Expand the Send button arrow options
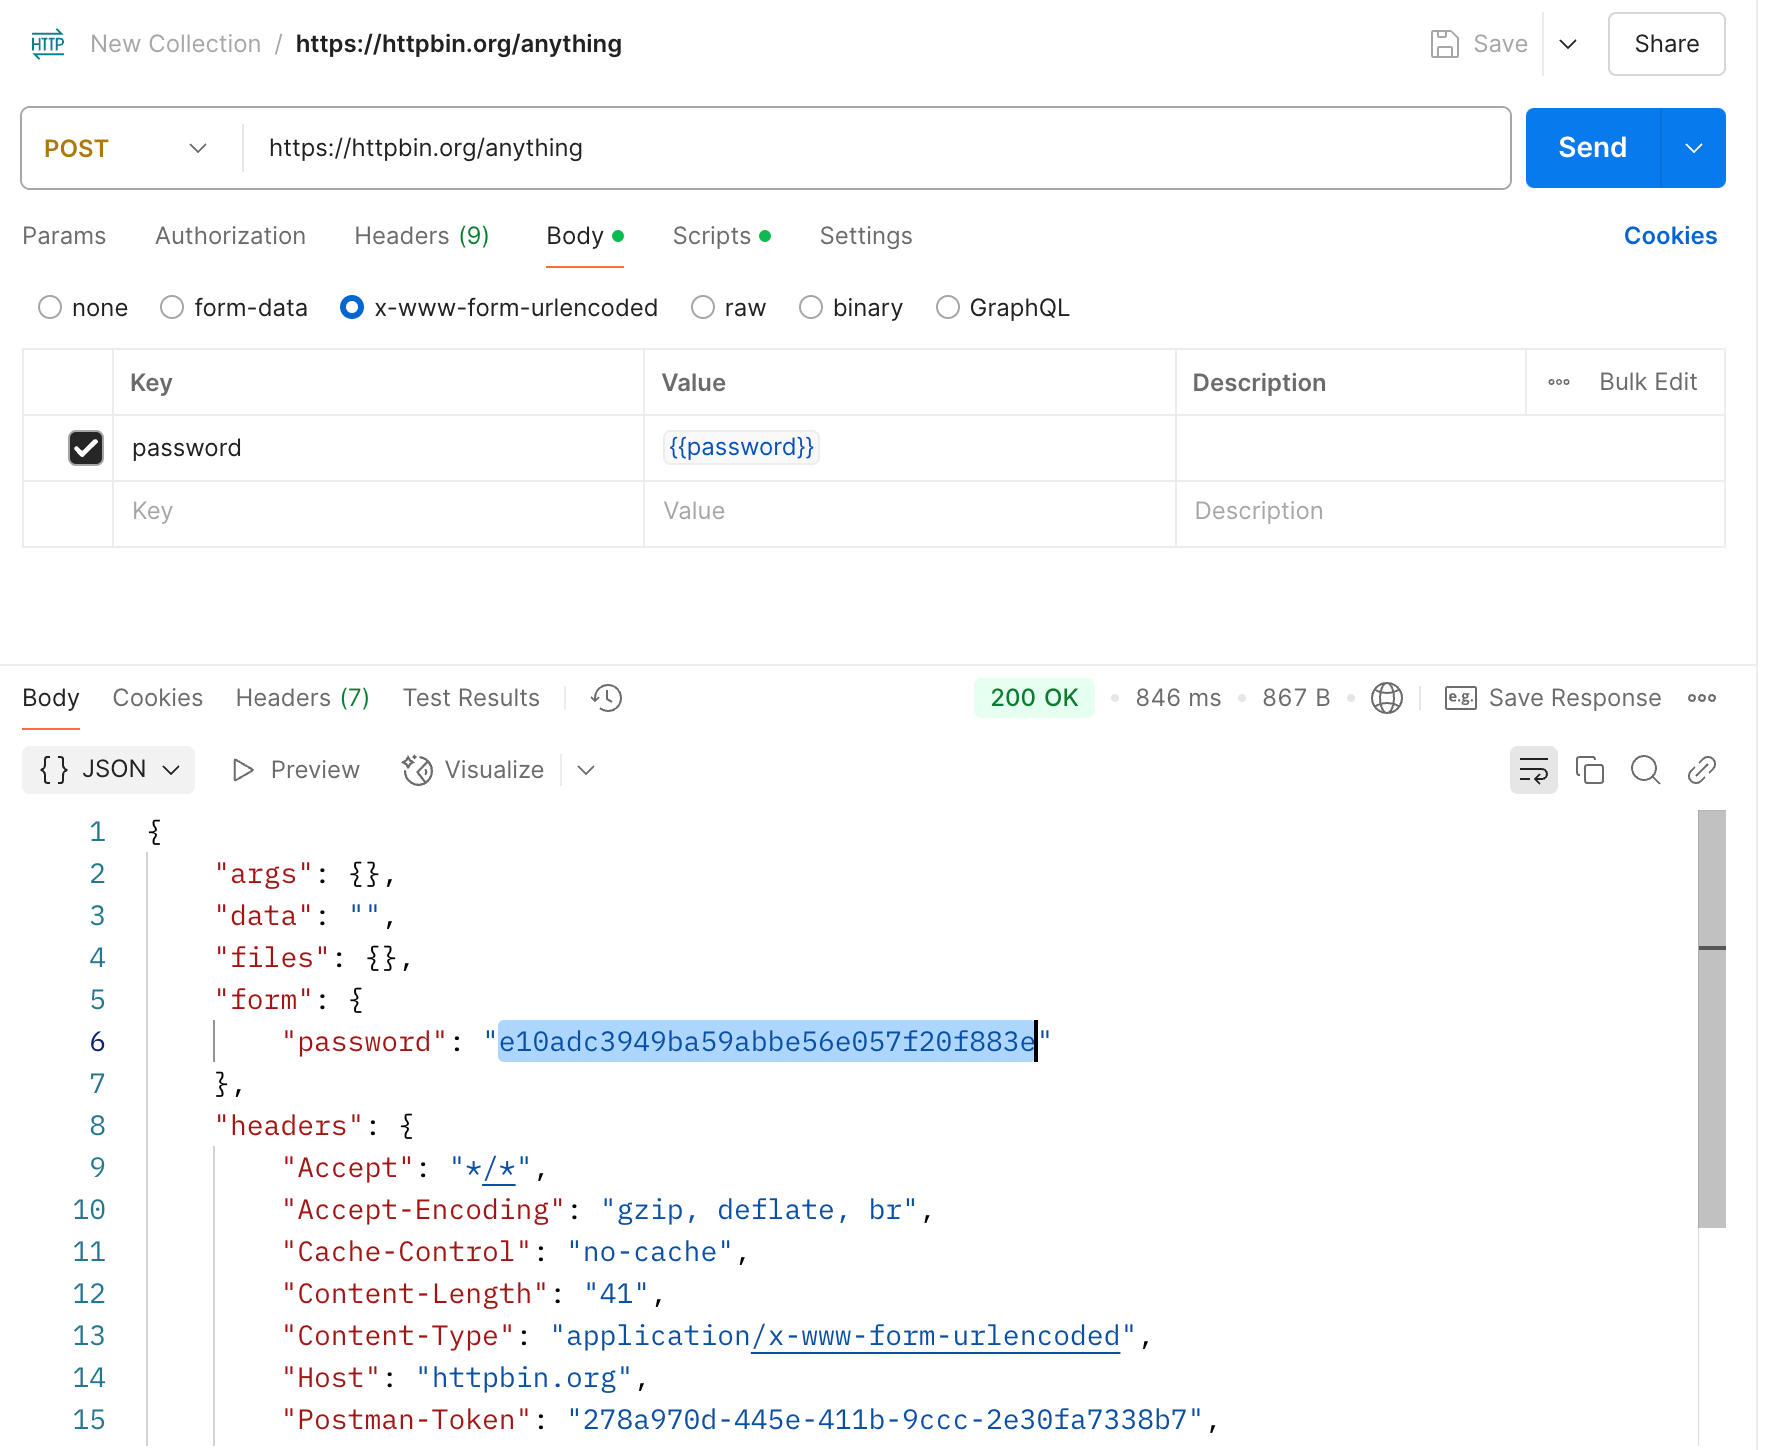The image size is (1772, 1450). pos(1693,148)
